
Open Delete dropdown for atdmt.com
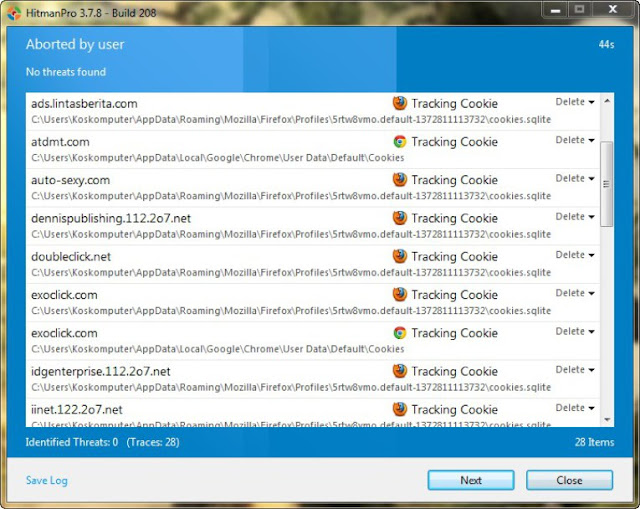(575, 140)
